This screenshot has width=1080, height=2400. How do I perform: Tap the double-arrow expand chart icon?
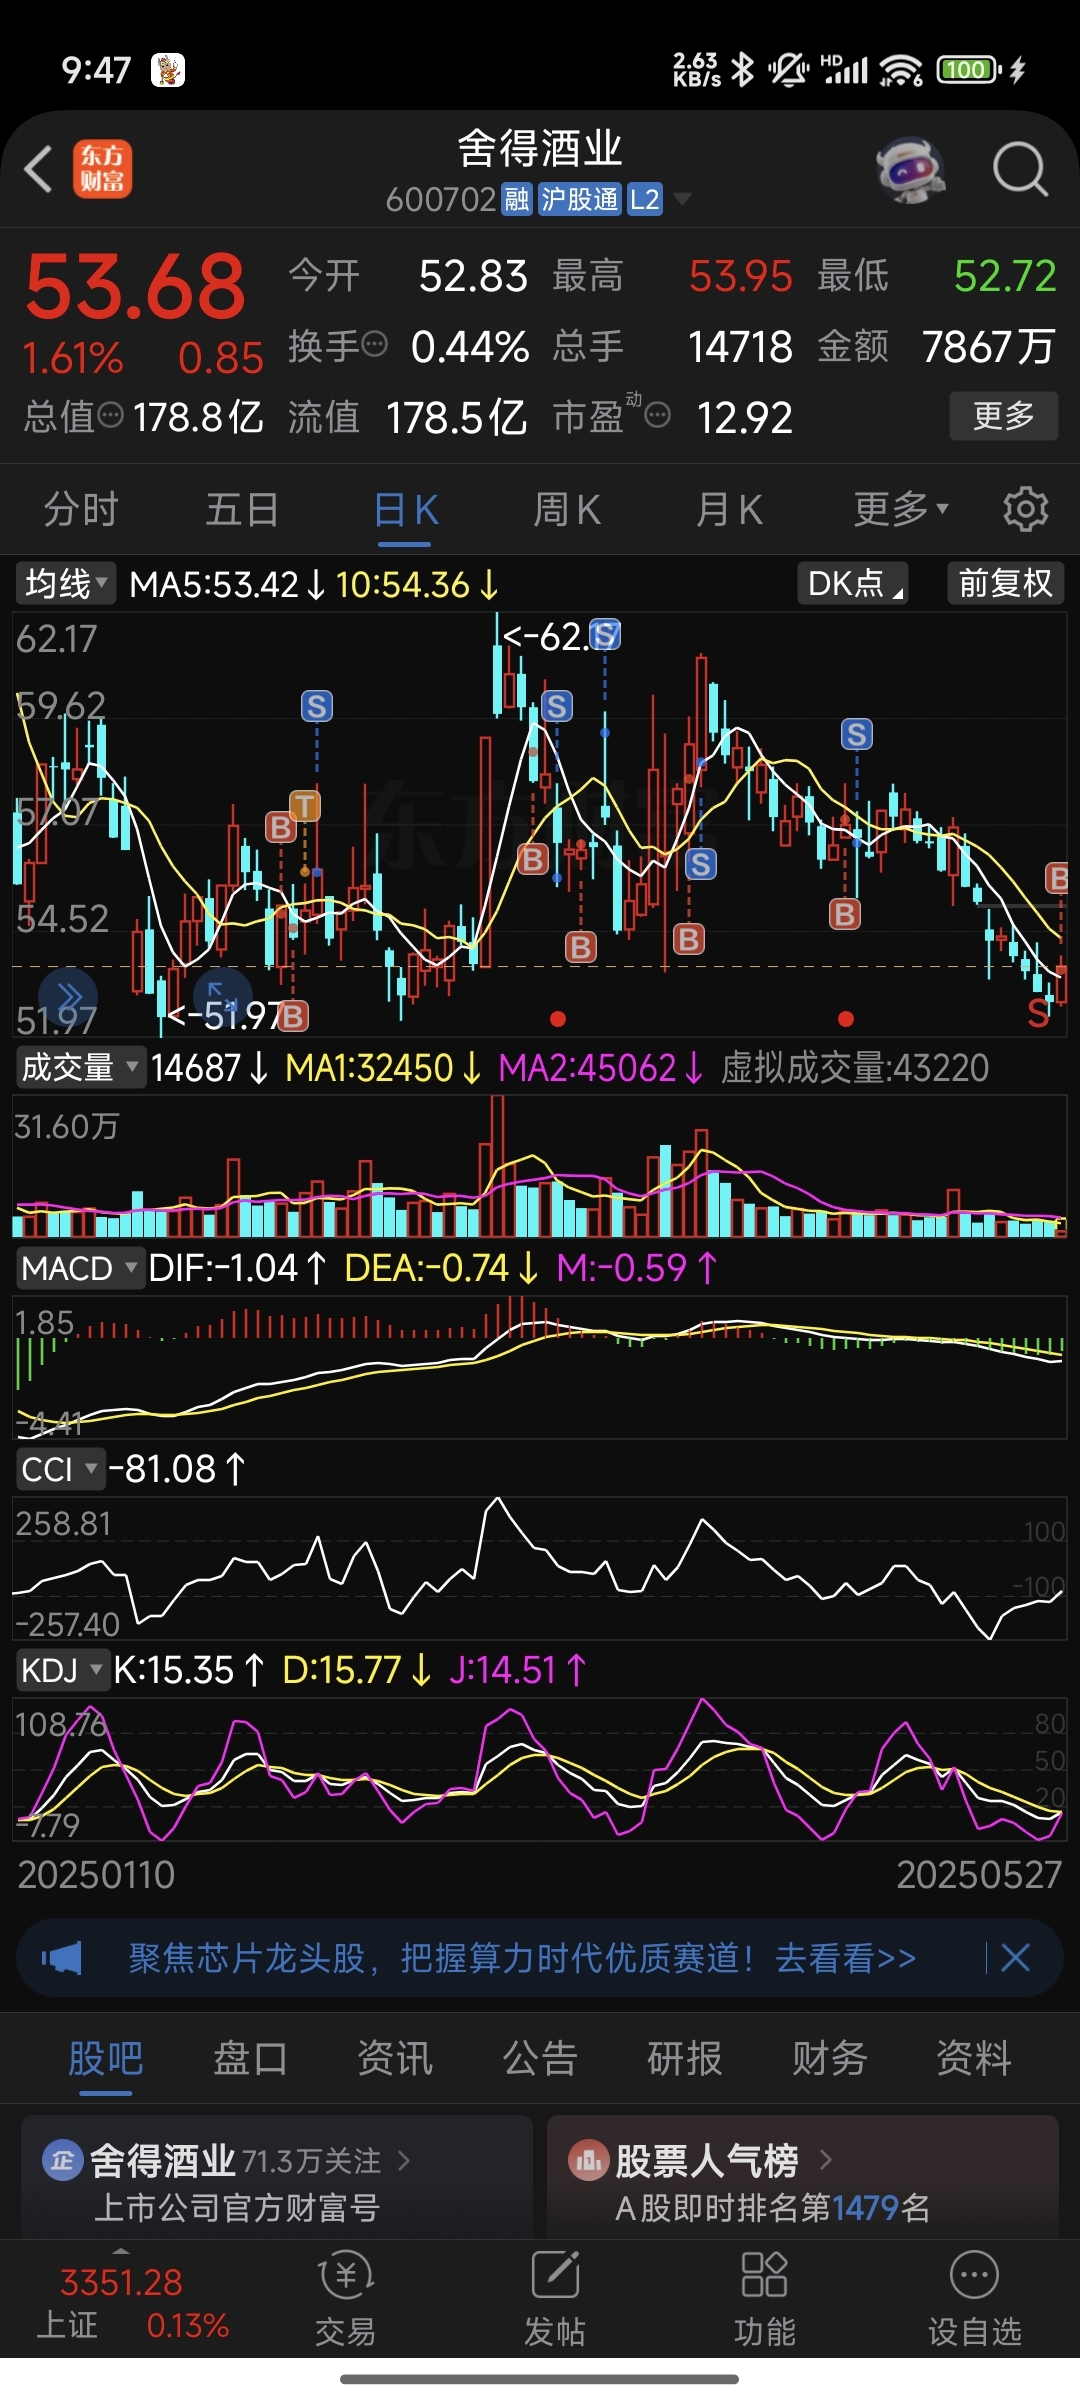point(68,997)
